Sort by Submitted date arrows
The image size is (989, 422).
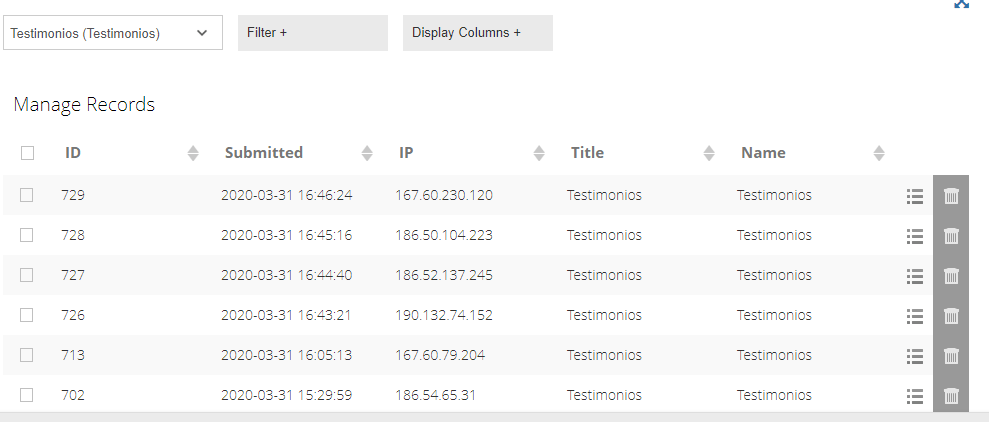[367, 153]
